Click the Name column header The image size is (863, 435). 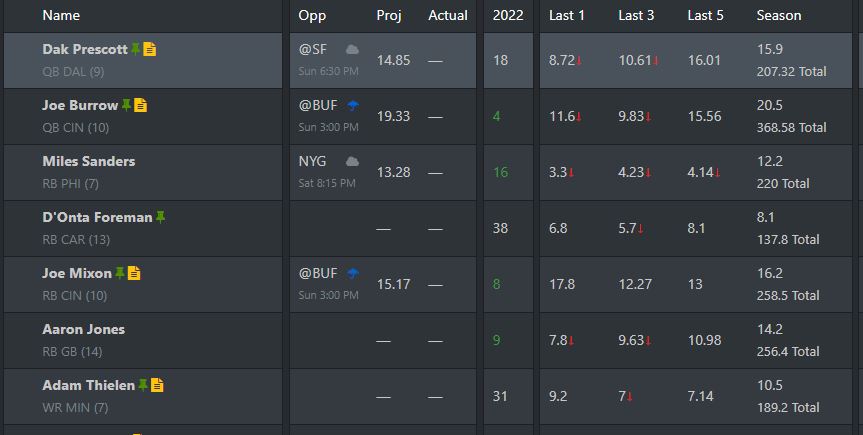pos(61,15)
